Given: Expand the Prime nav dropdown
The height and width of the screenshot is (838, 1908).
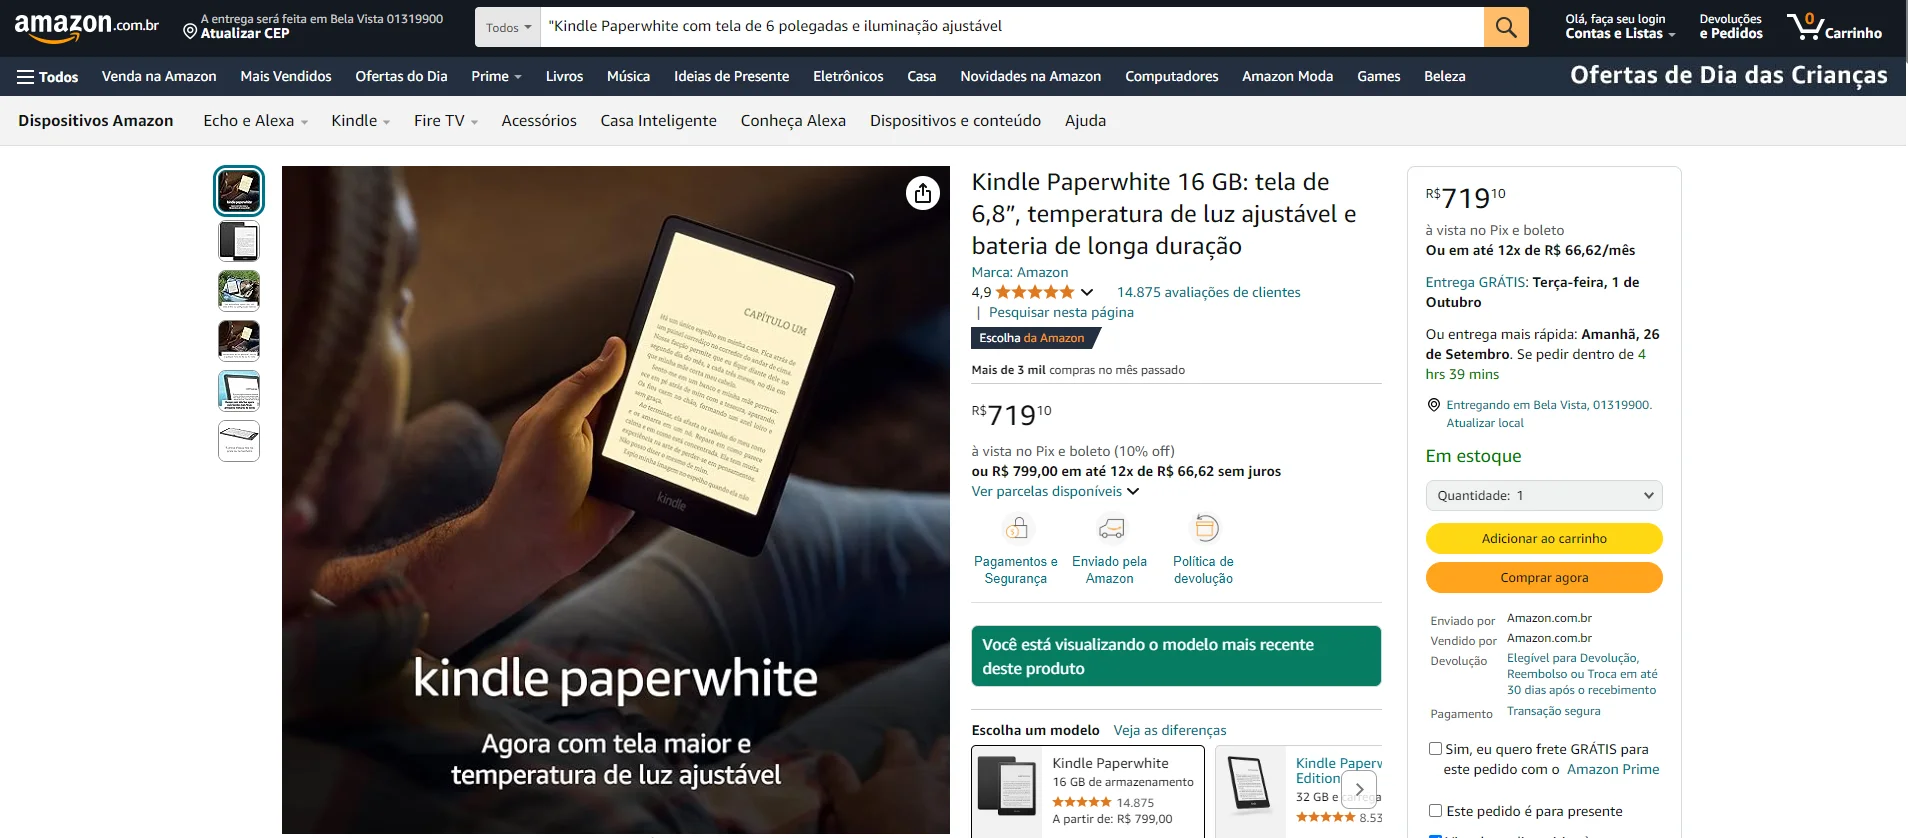Looking at the screenshot, I should point(496,76).
